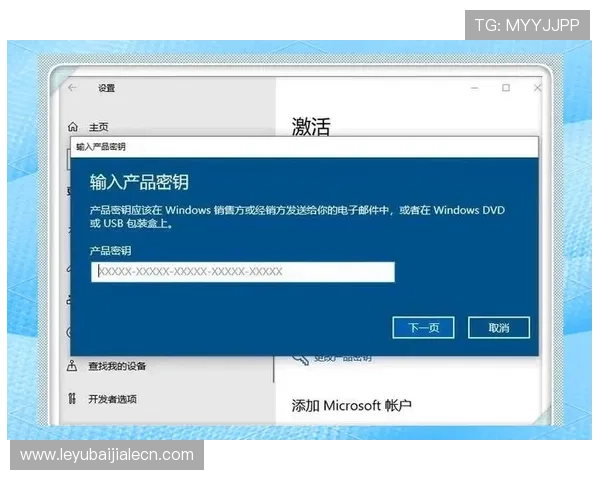Close the Settings window
600x480 pixels.
point(537,88)
